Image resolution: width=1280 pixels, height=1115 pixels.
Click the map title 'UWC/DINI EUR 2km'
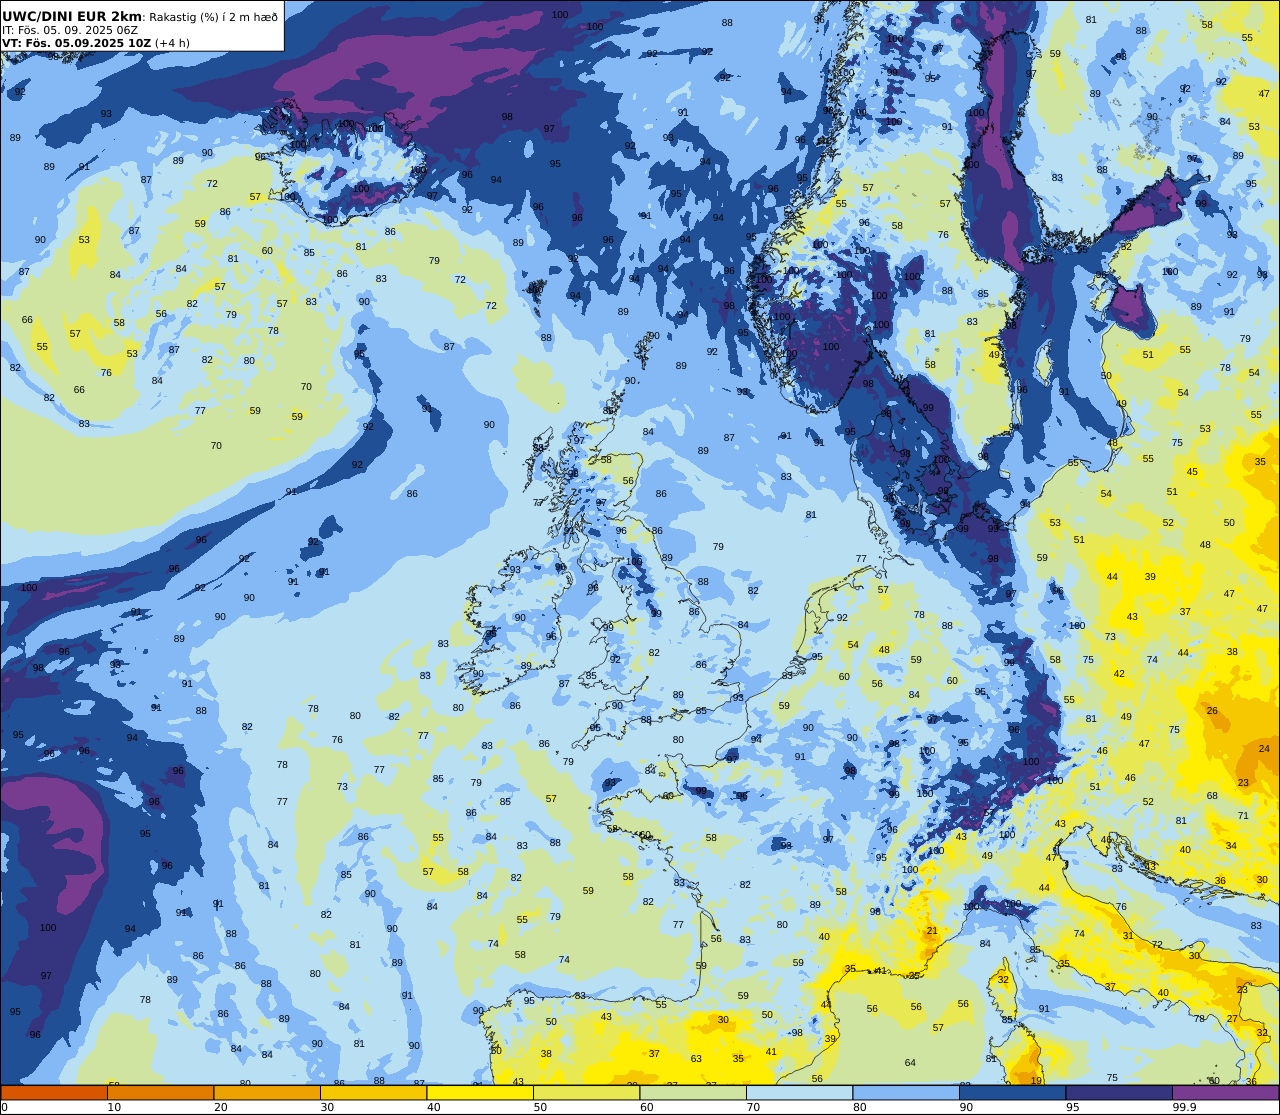pyautogui.click(x=73, y=16)
